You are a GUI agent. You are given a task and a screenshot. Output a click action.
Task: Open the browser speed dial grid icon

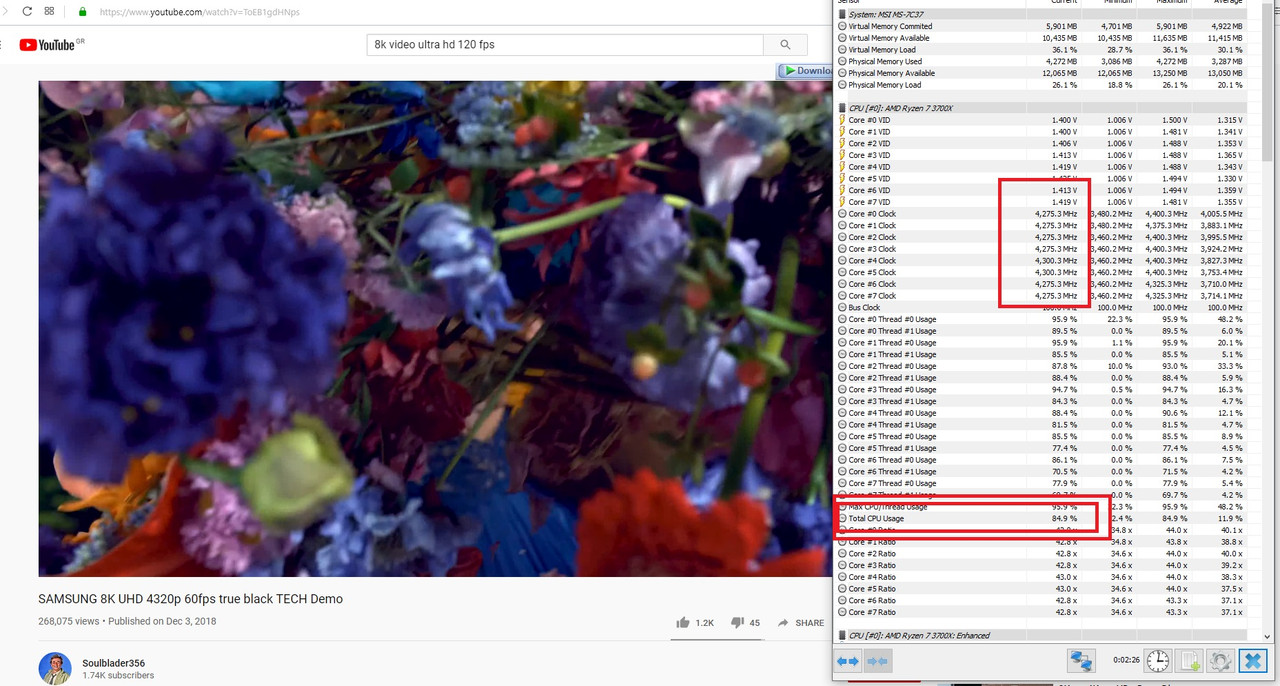50,12
